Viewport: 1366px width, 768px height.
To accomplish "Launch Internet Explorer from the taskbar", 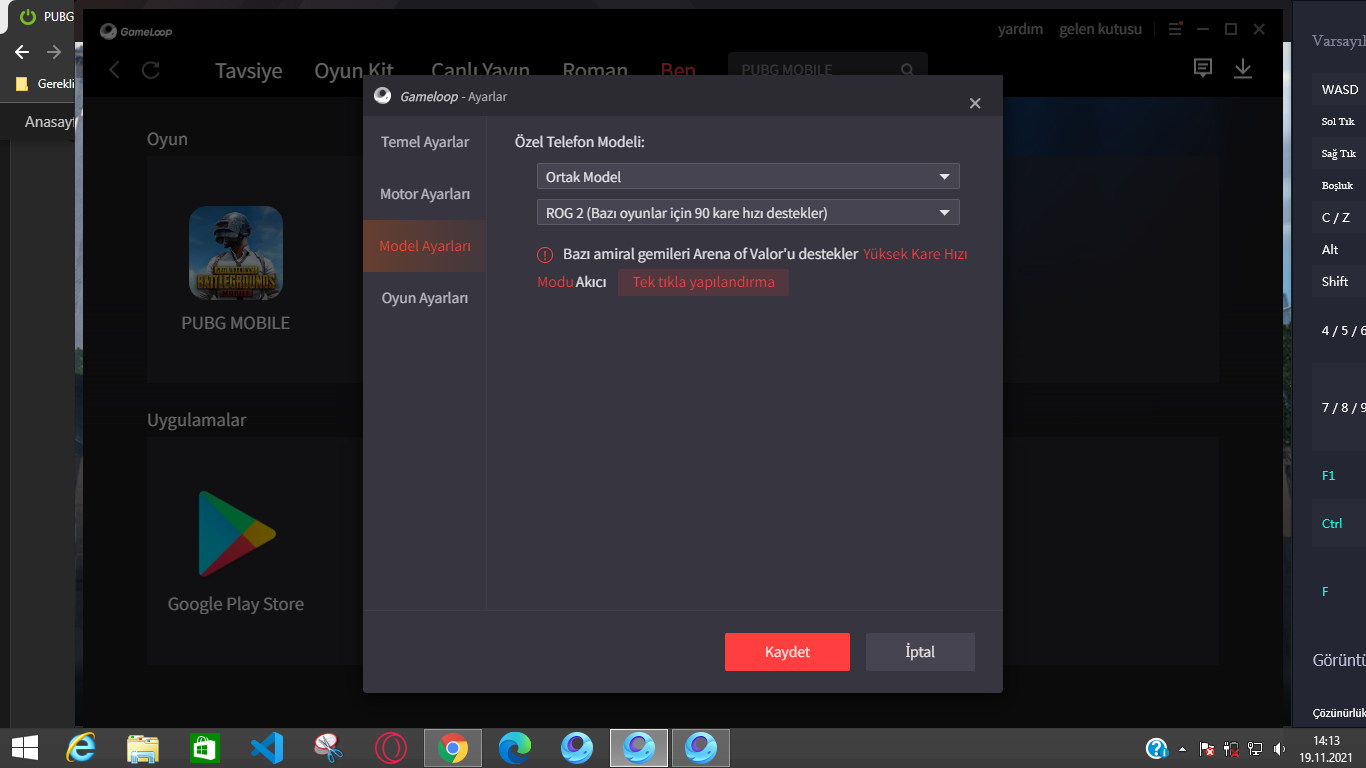I will 81,747.
